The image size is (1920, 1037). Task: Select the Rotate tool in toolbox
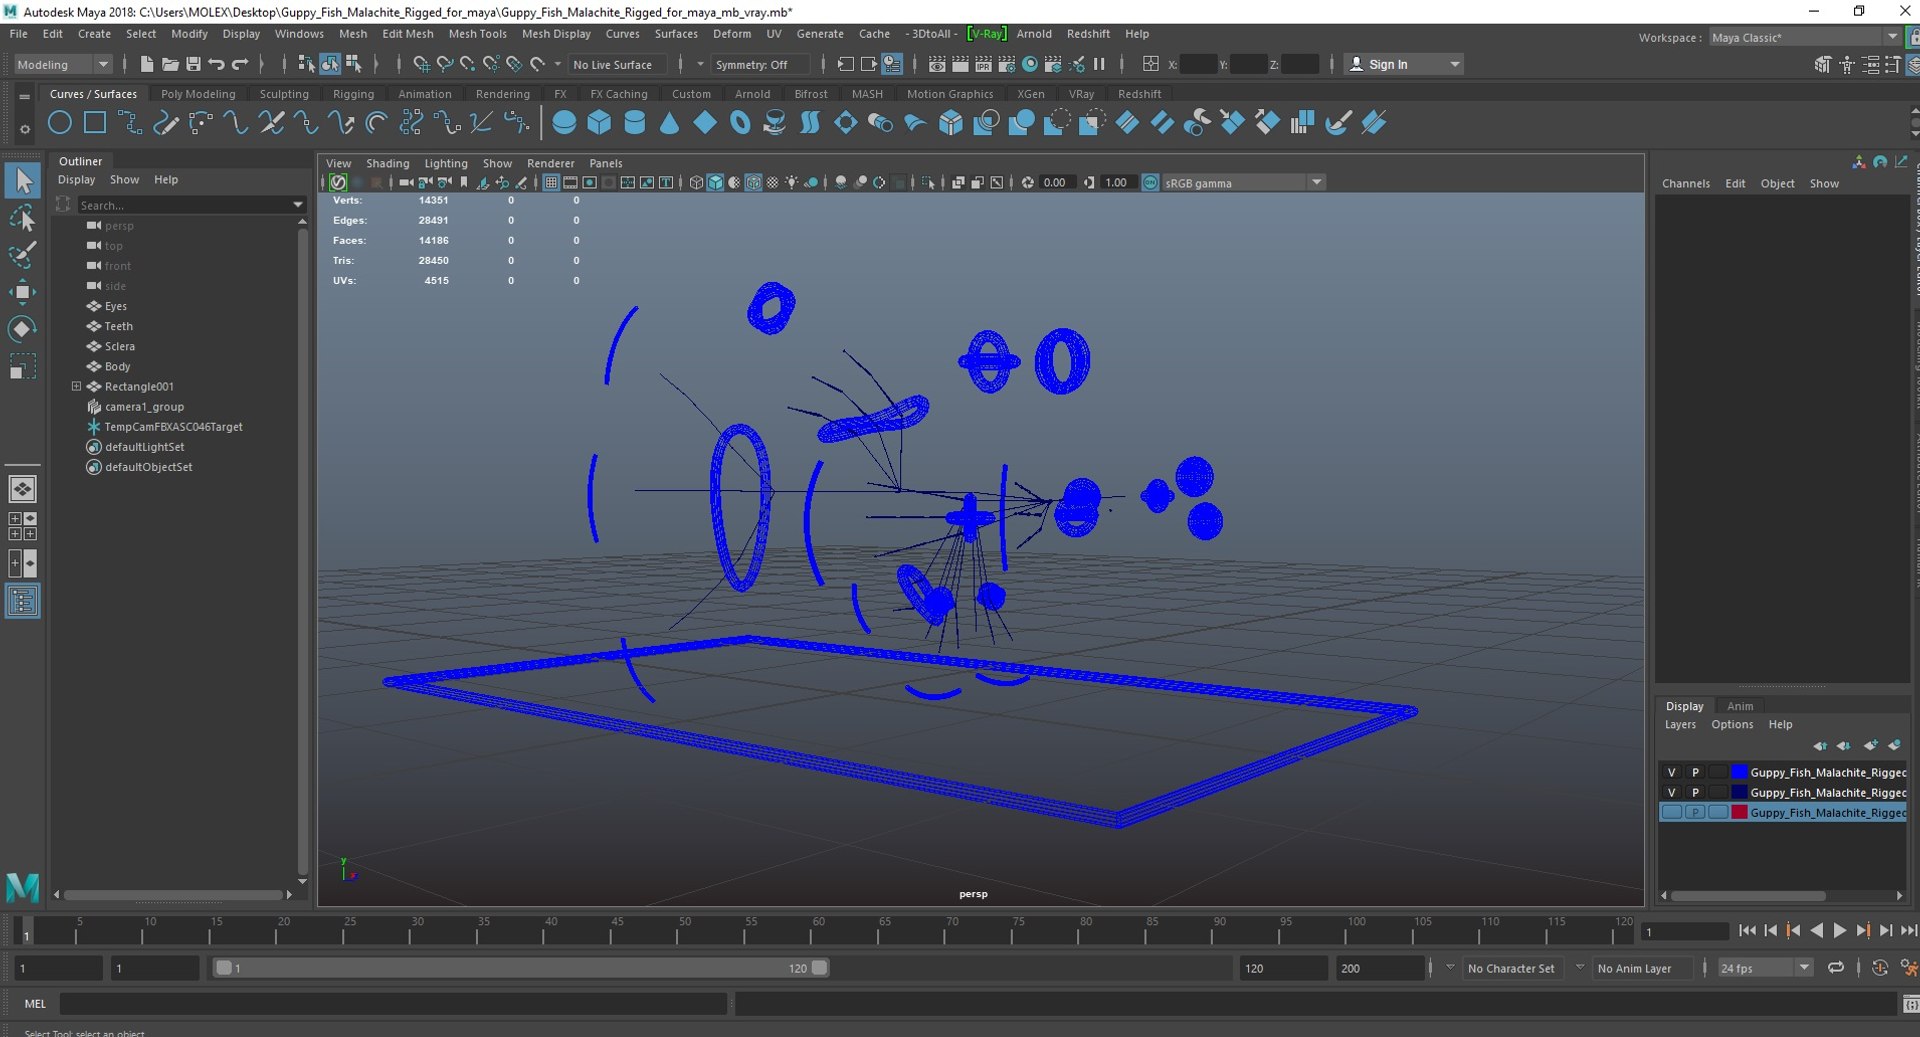coord(22,329)
